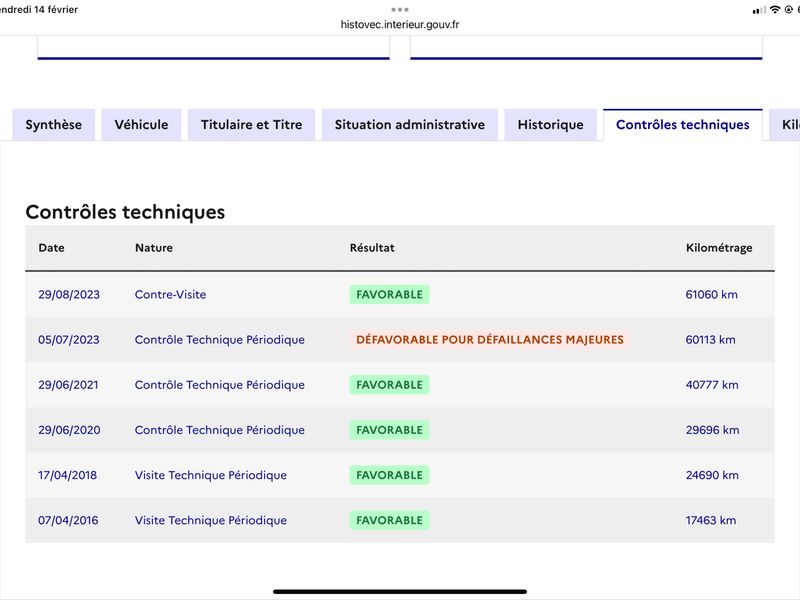800x600 pixels.
Task: Click the Kilométrage column header
Action: point(719,247)
